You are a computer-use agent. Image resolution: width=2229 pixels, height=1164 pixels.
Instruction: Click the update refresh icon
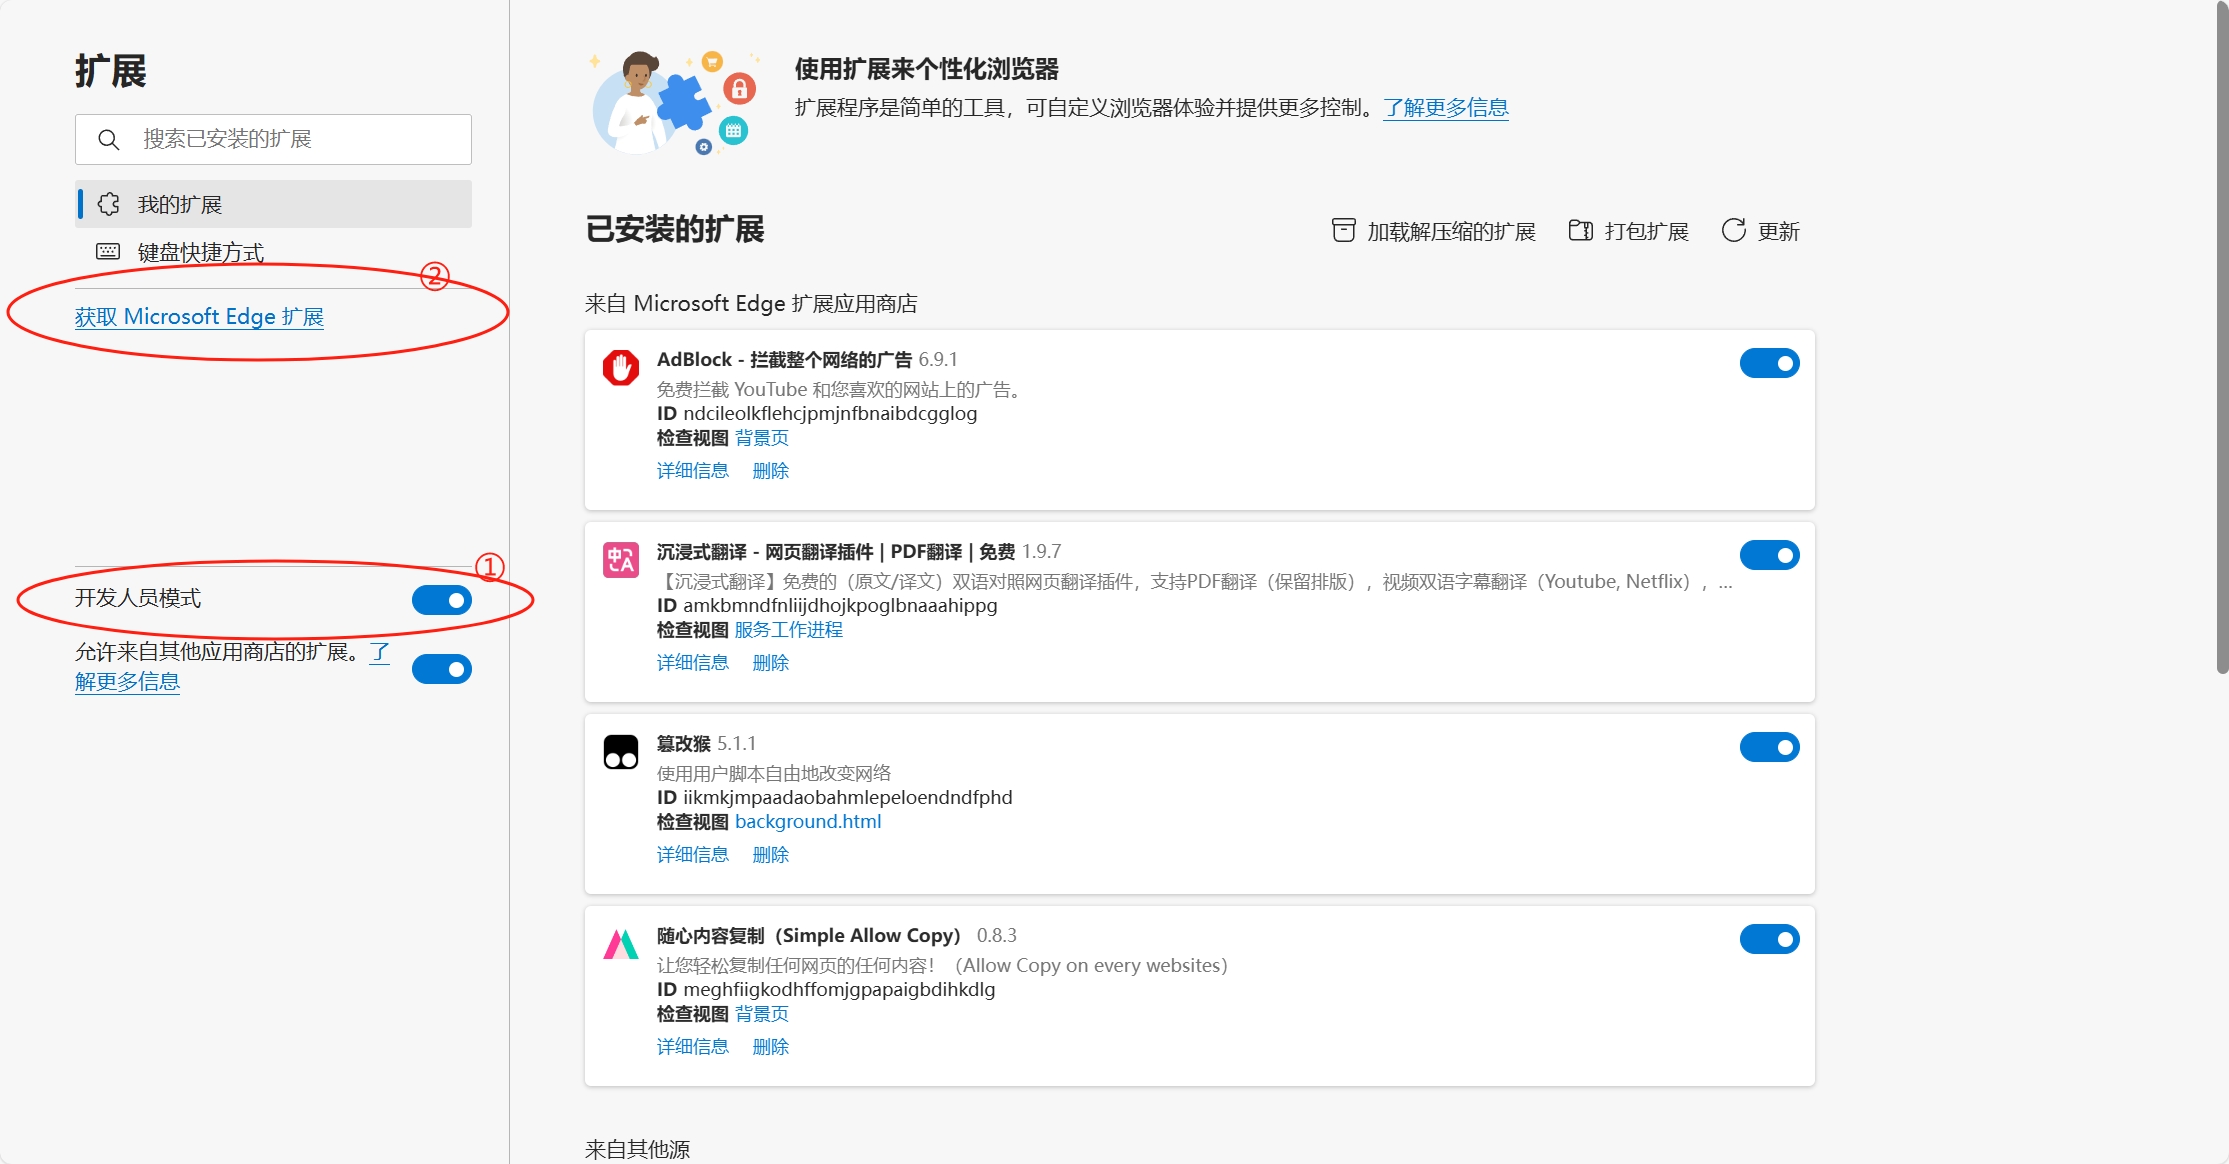[1734, 231]
